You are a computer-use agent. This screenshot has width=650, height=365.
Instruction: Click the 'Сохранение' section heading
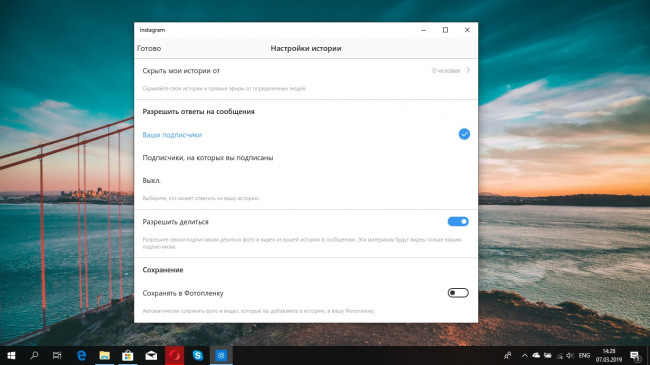(x=163, y=270)
